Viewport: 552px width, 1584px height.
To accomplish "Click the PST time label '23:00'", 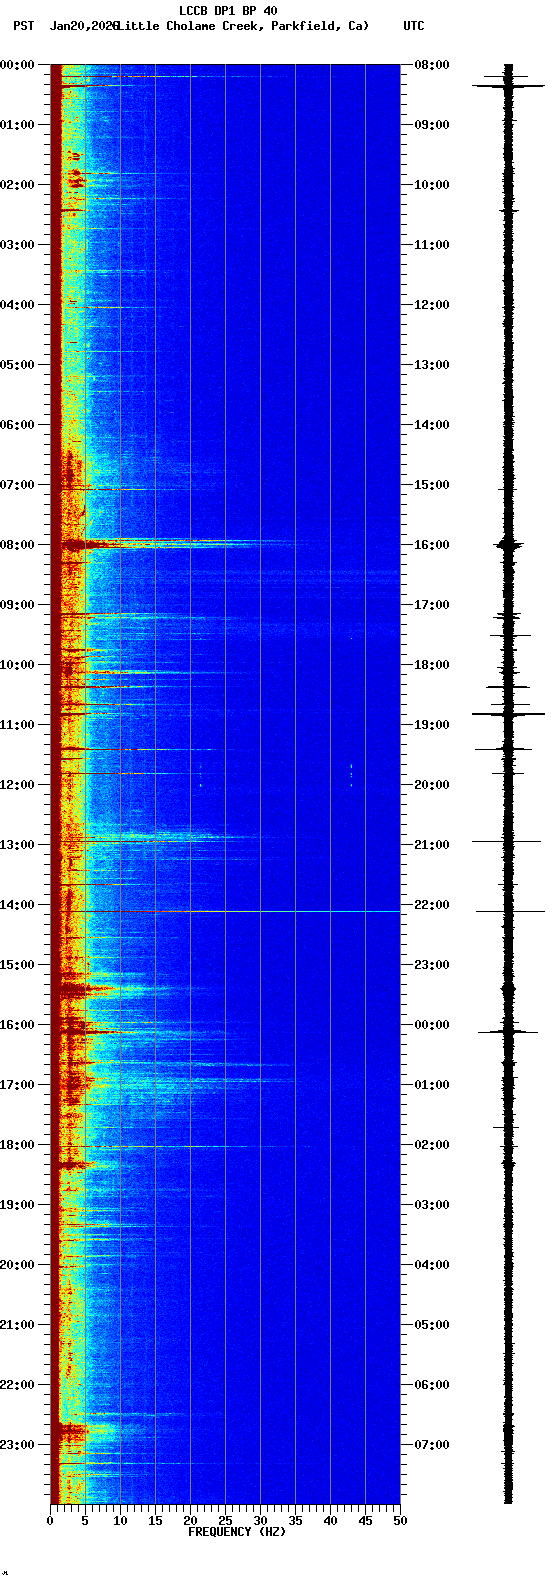I will point(17,1445).
